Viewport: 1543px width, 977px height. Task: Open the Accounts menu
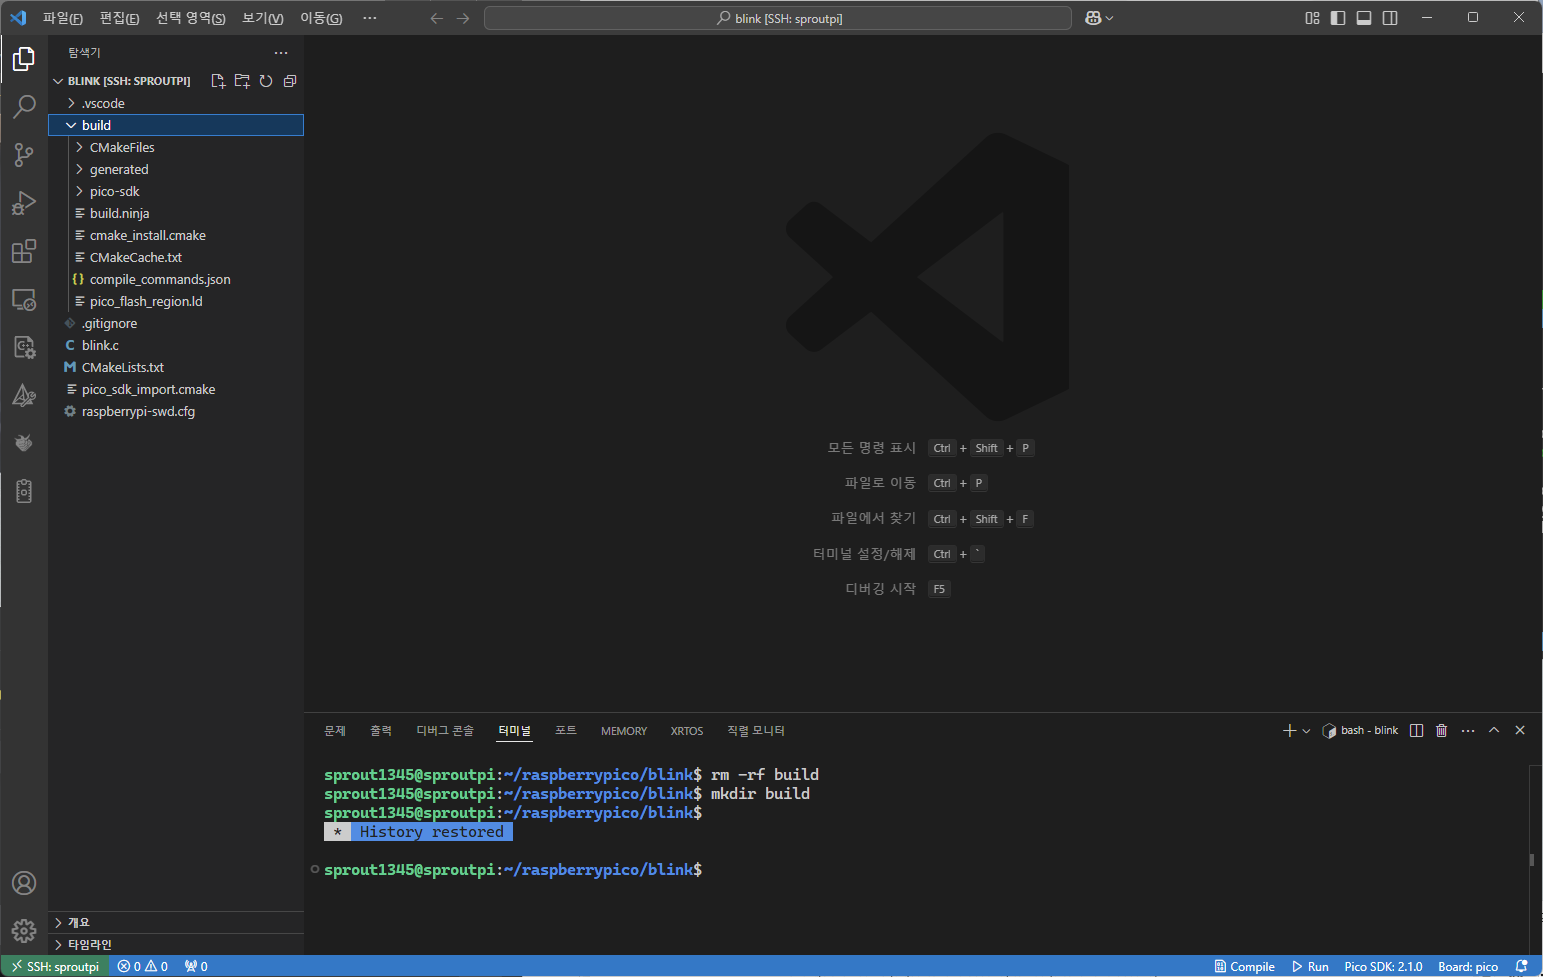click(24, 883)
